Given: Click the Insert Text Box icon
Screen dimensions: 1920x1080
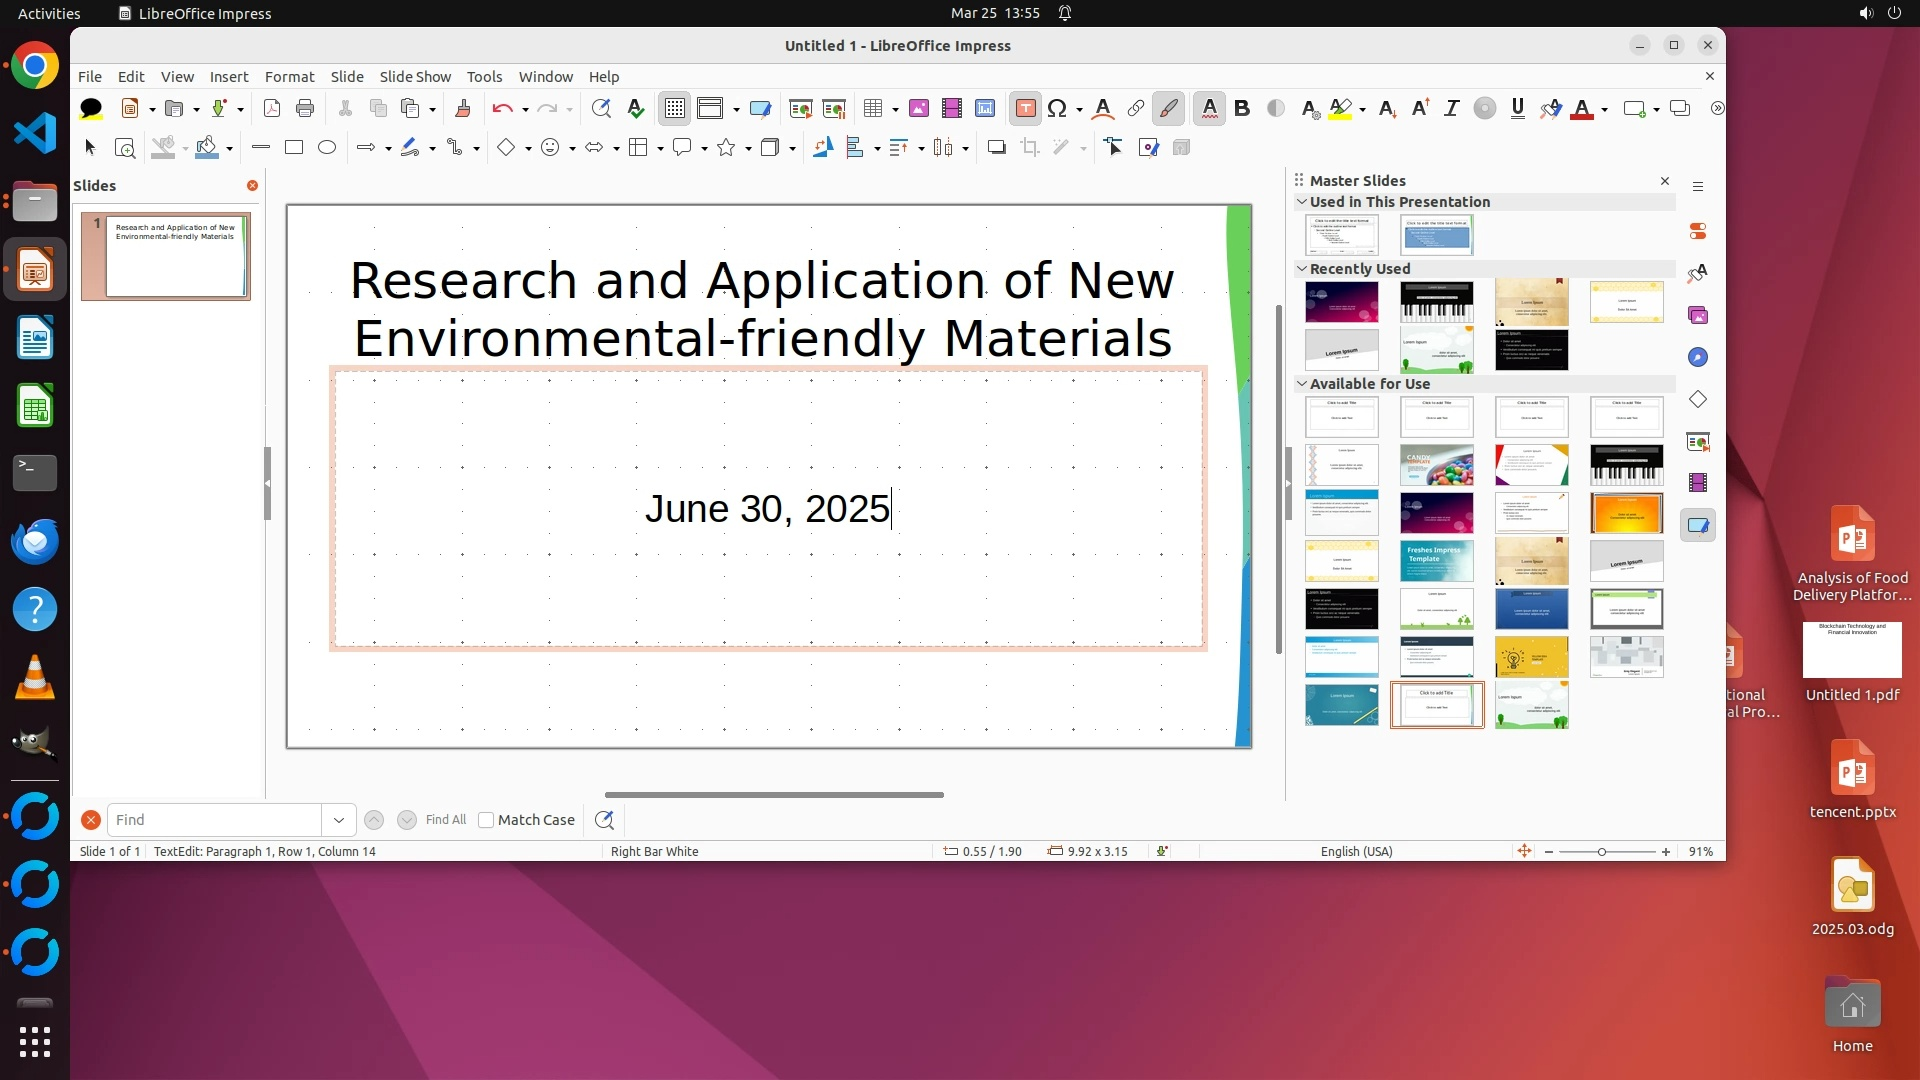Looking at the screenshot, I should tap(1025, 108).
